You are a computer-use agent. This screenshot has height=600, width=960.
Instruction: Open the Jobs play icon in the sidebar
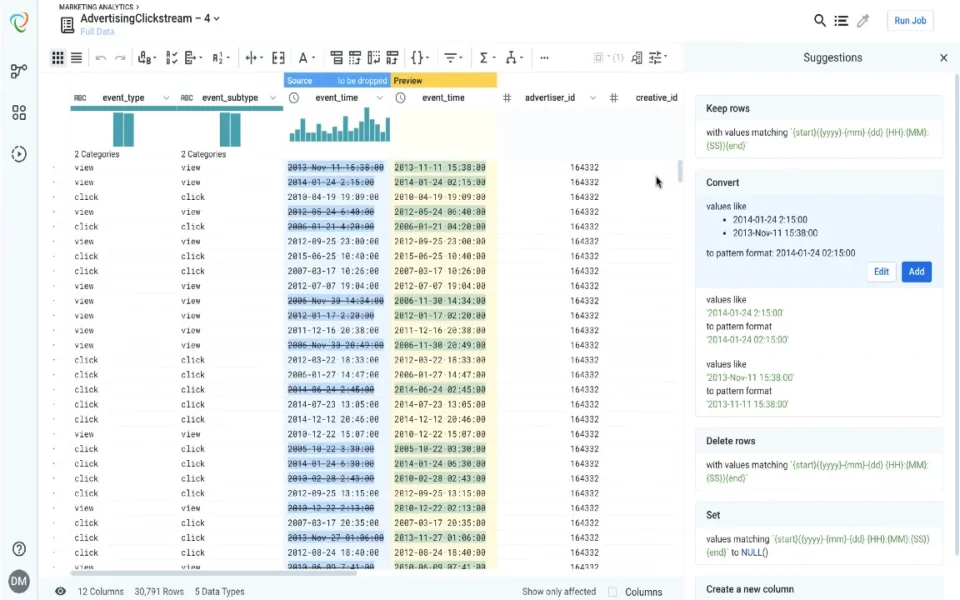[19, 154]
